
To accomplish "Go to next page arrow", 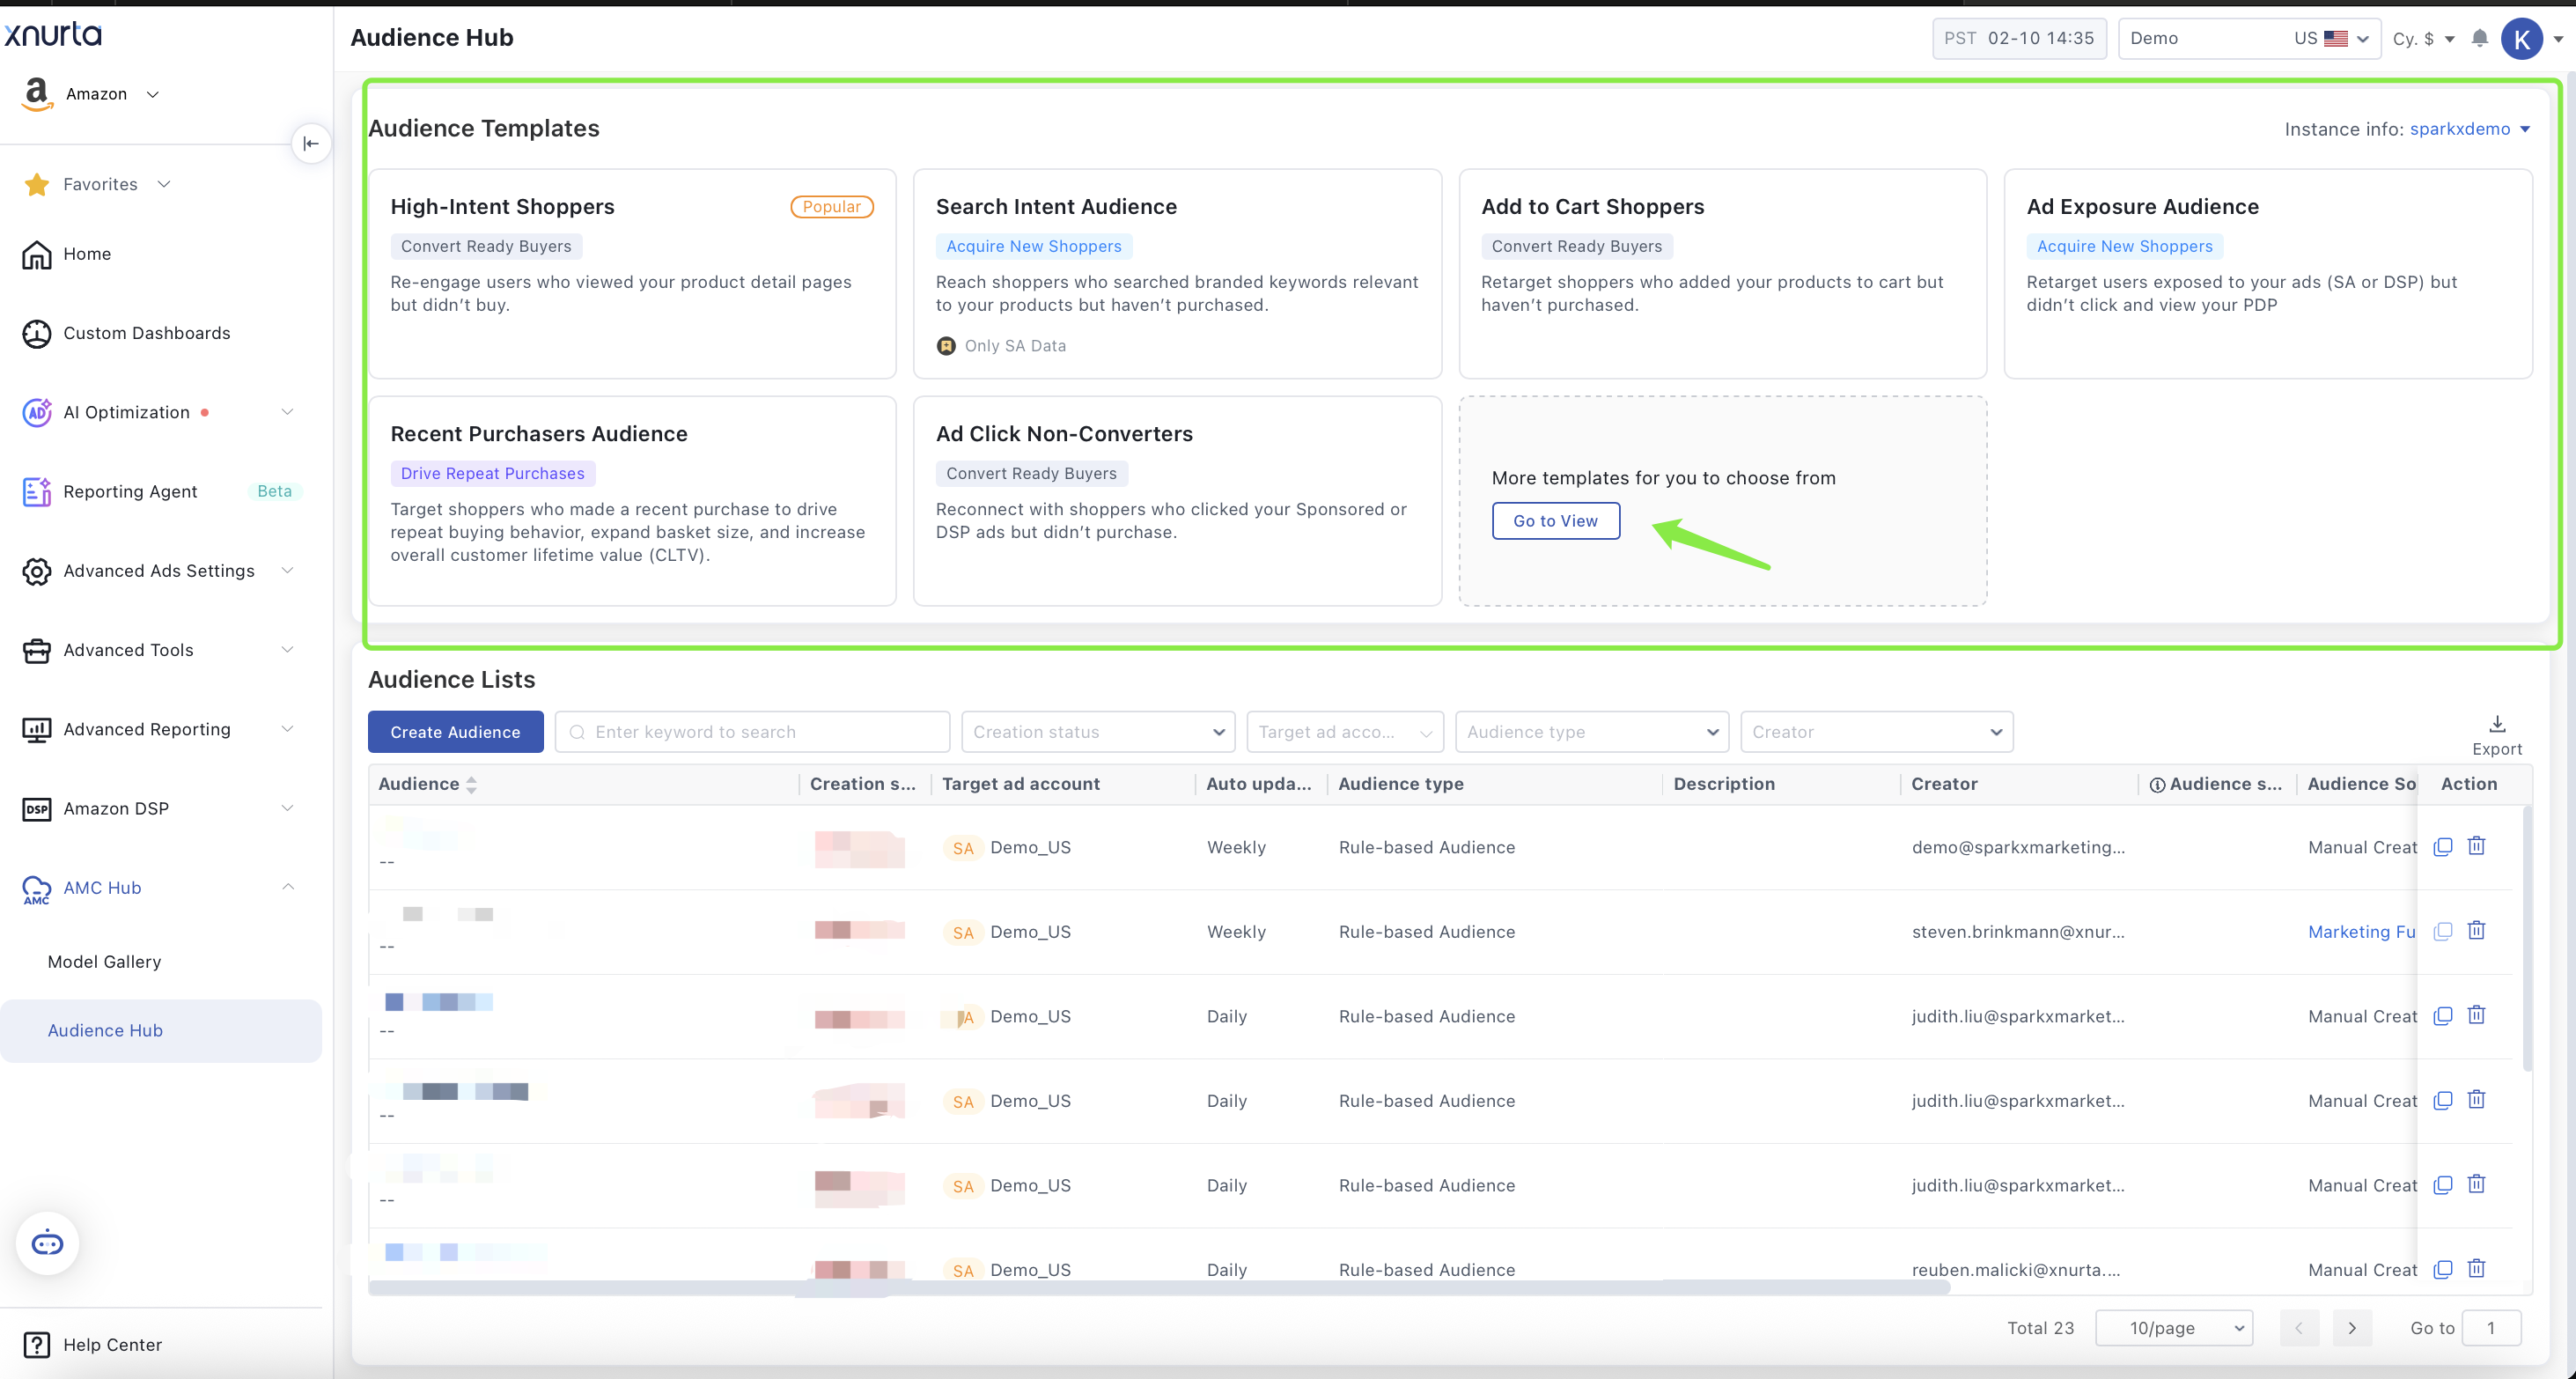I will pyautogui.click(x=2352, y=1327).
